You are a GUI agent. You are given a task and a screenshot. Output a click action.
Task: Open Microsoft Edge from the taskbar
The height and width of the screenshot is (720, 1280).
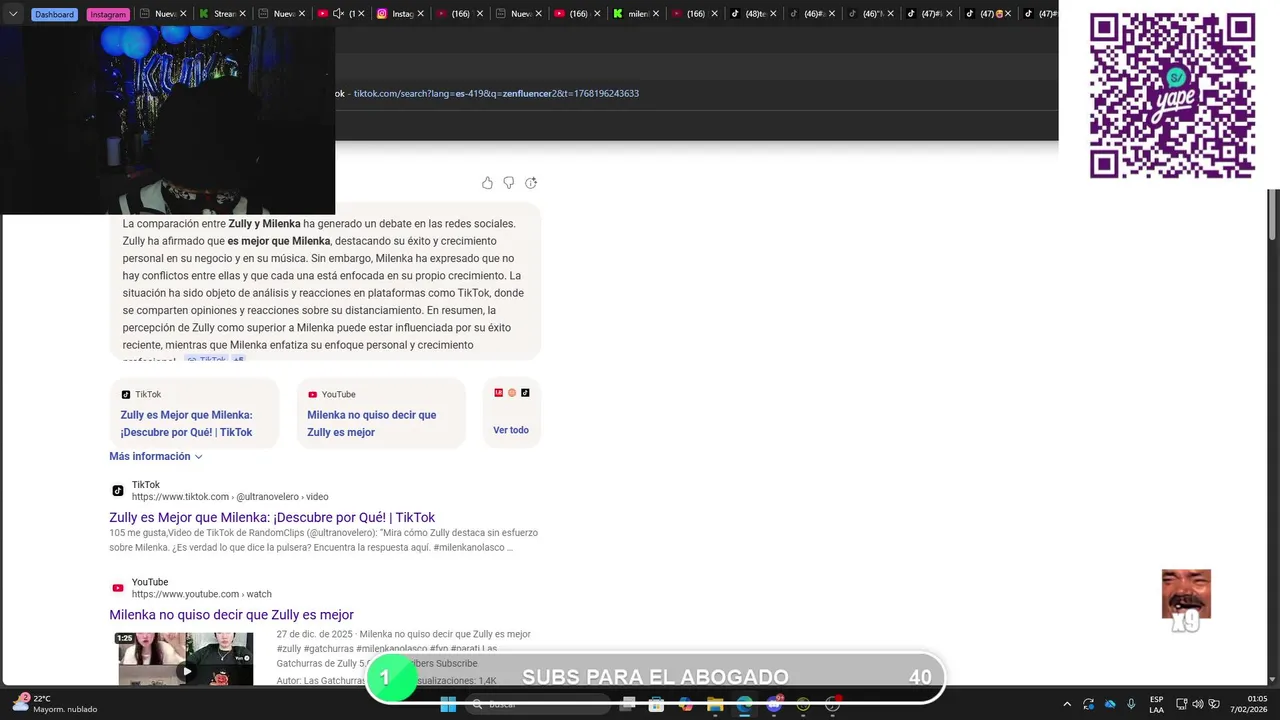click(x=745, y=705)
